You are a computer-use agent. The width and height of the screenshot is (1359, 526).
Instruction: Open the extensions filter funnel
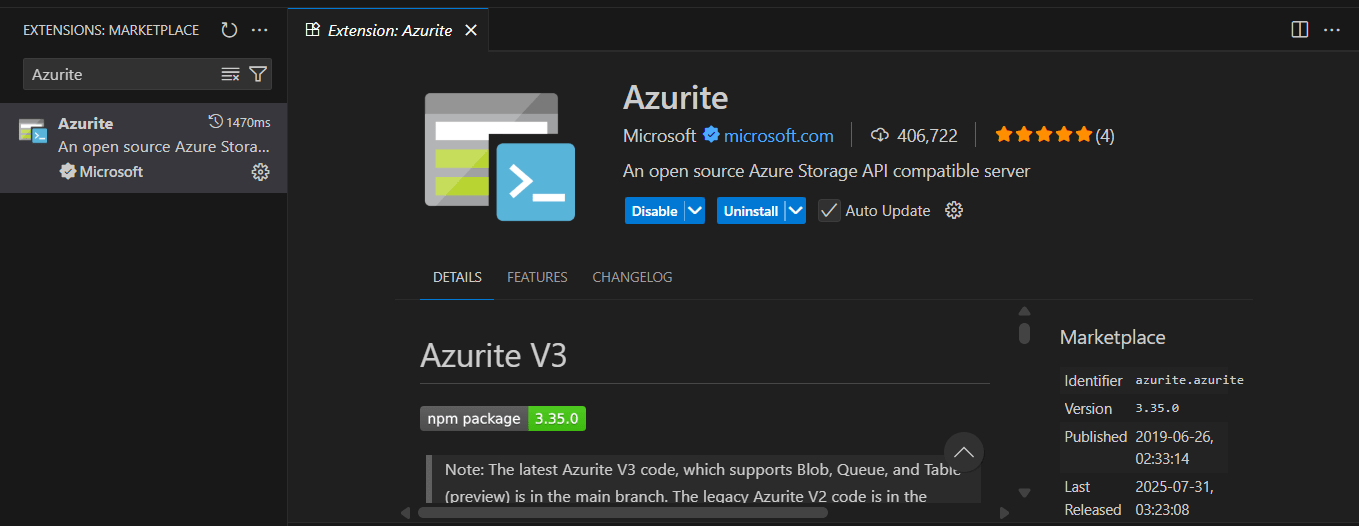258,74
